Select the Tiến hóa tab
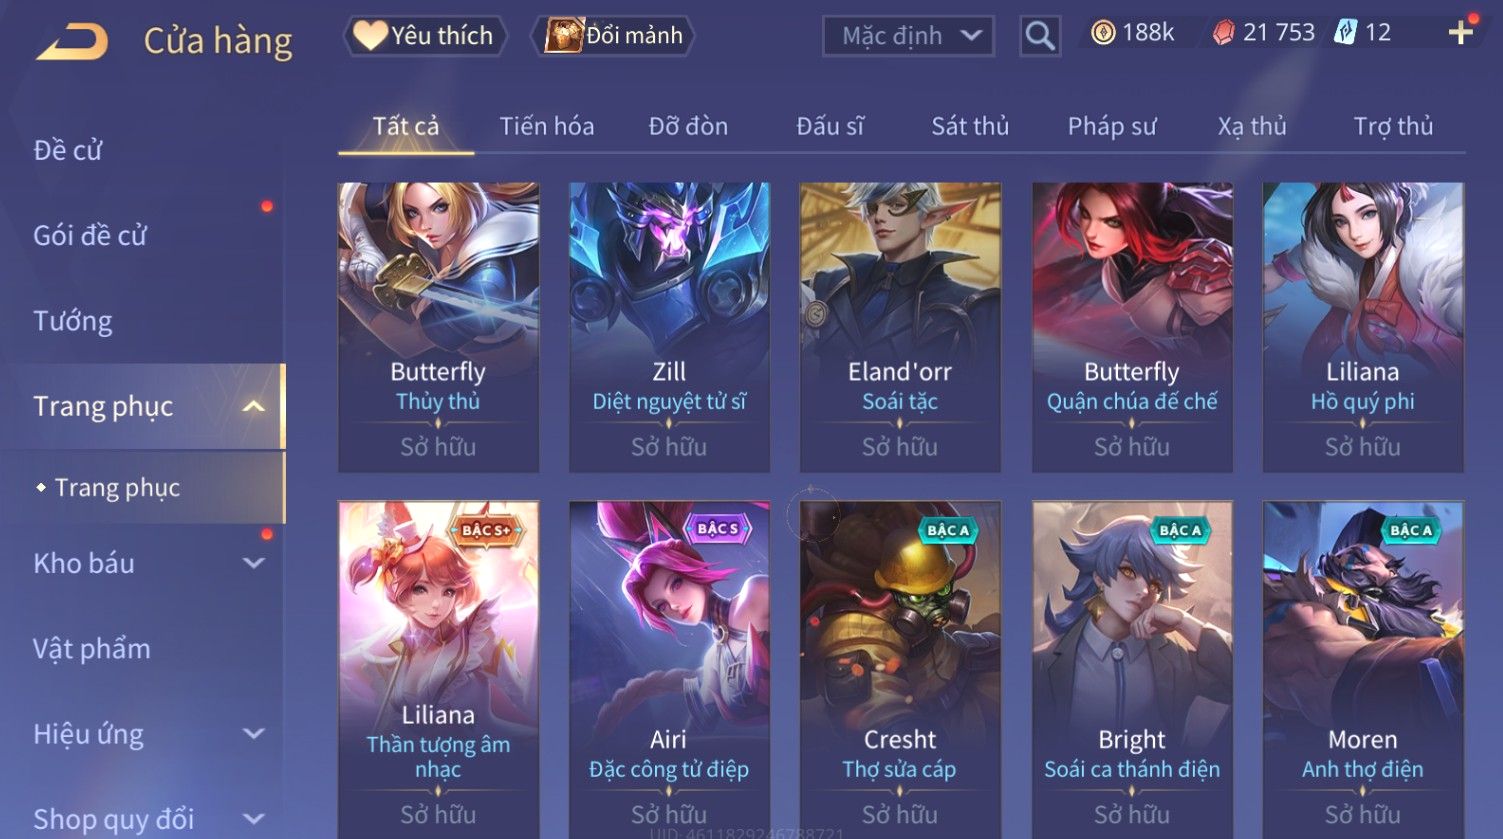This screenshot has height=839, width=1503. pos(547,126)
